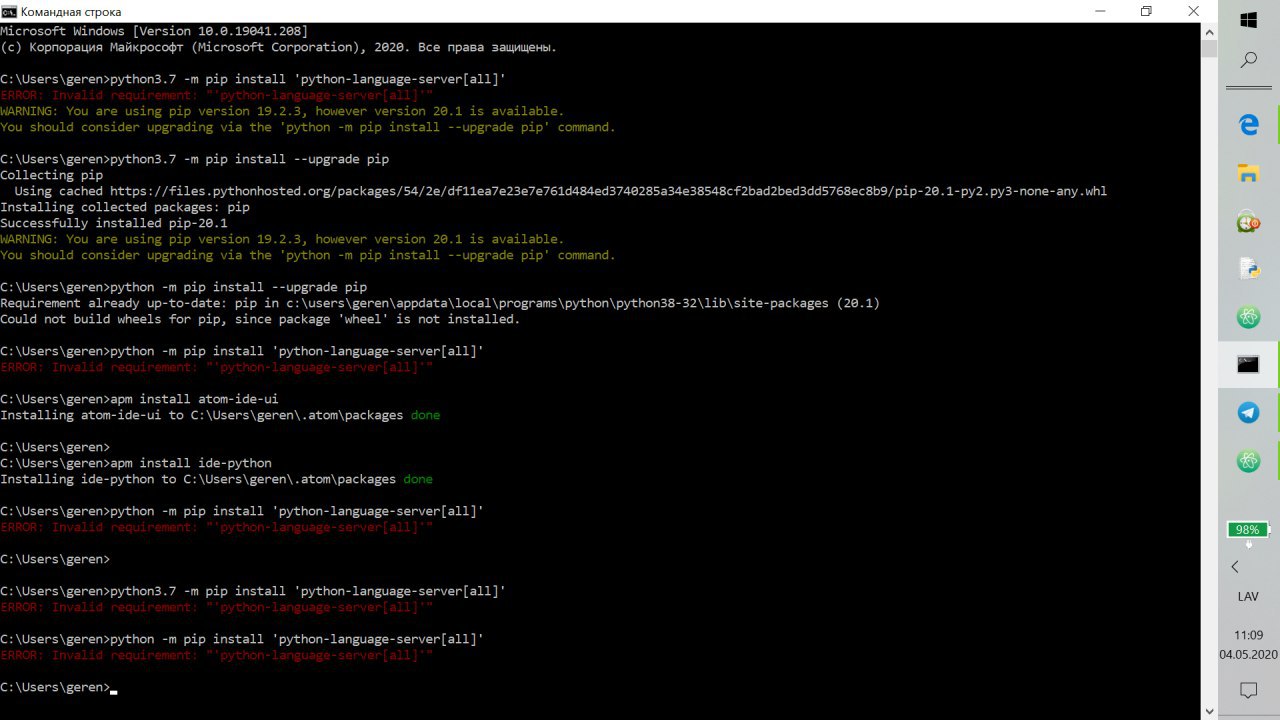Click 'Installing collected packages: pip' line
This screenshot has width=1280, height=720.
125,207
